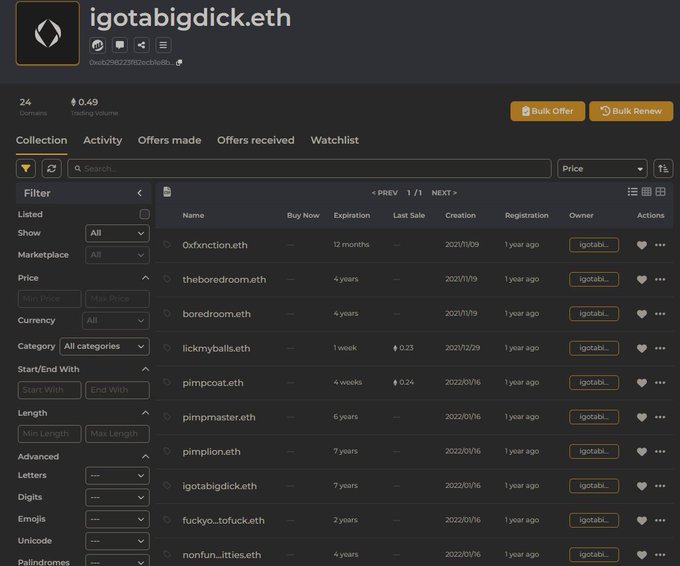Click the Max Price input field
Screen dimensions: 680x566
(x=118, y=299)
